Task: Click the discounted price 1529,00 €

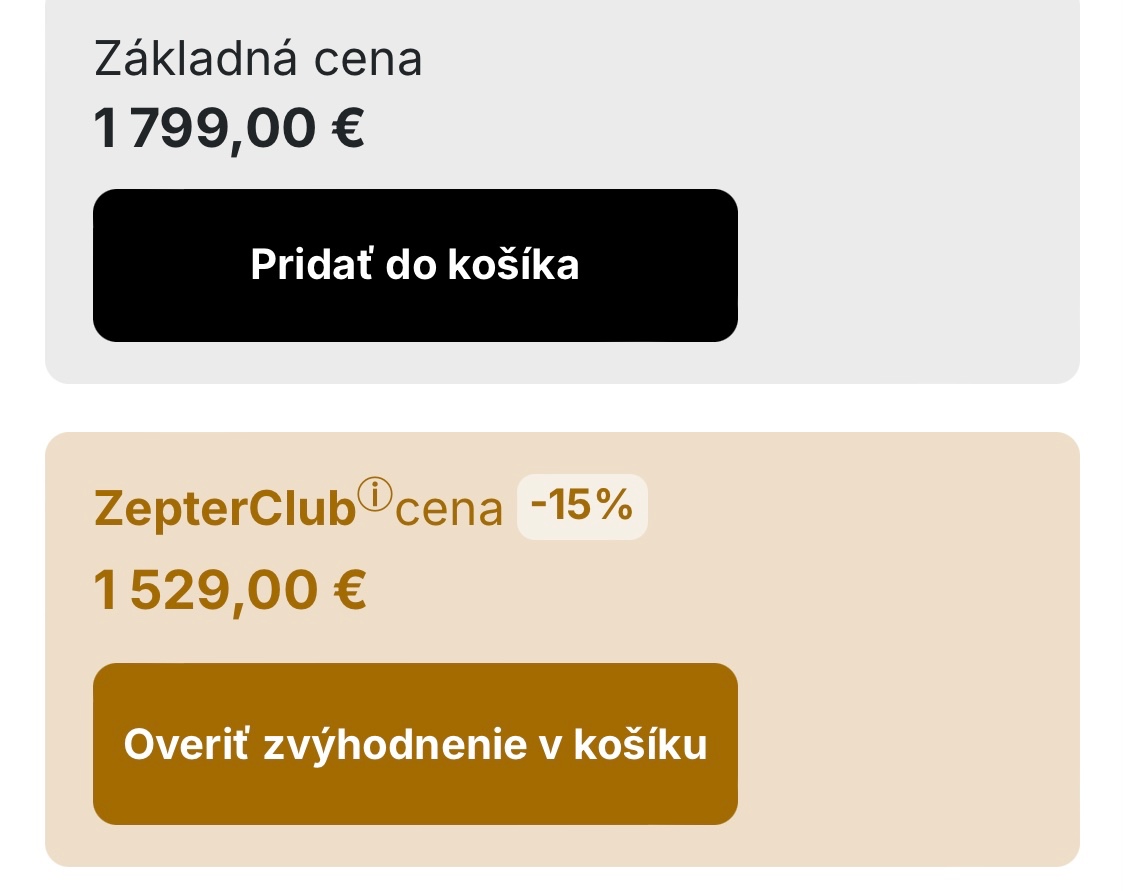Action: [x=230, y=589]
